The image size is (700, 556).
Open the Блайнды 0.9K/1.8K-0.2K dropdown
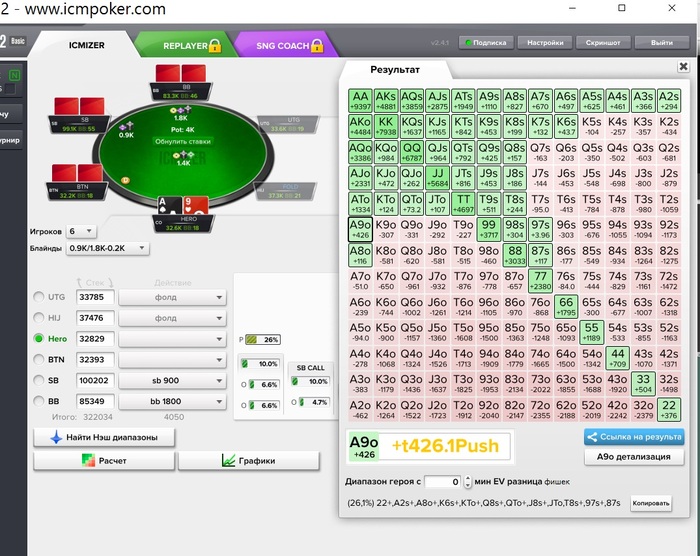point(107,248)
